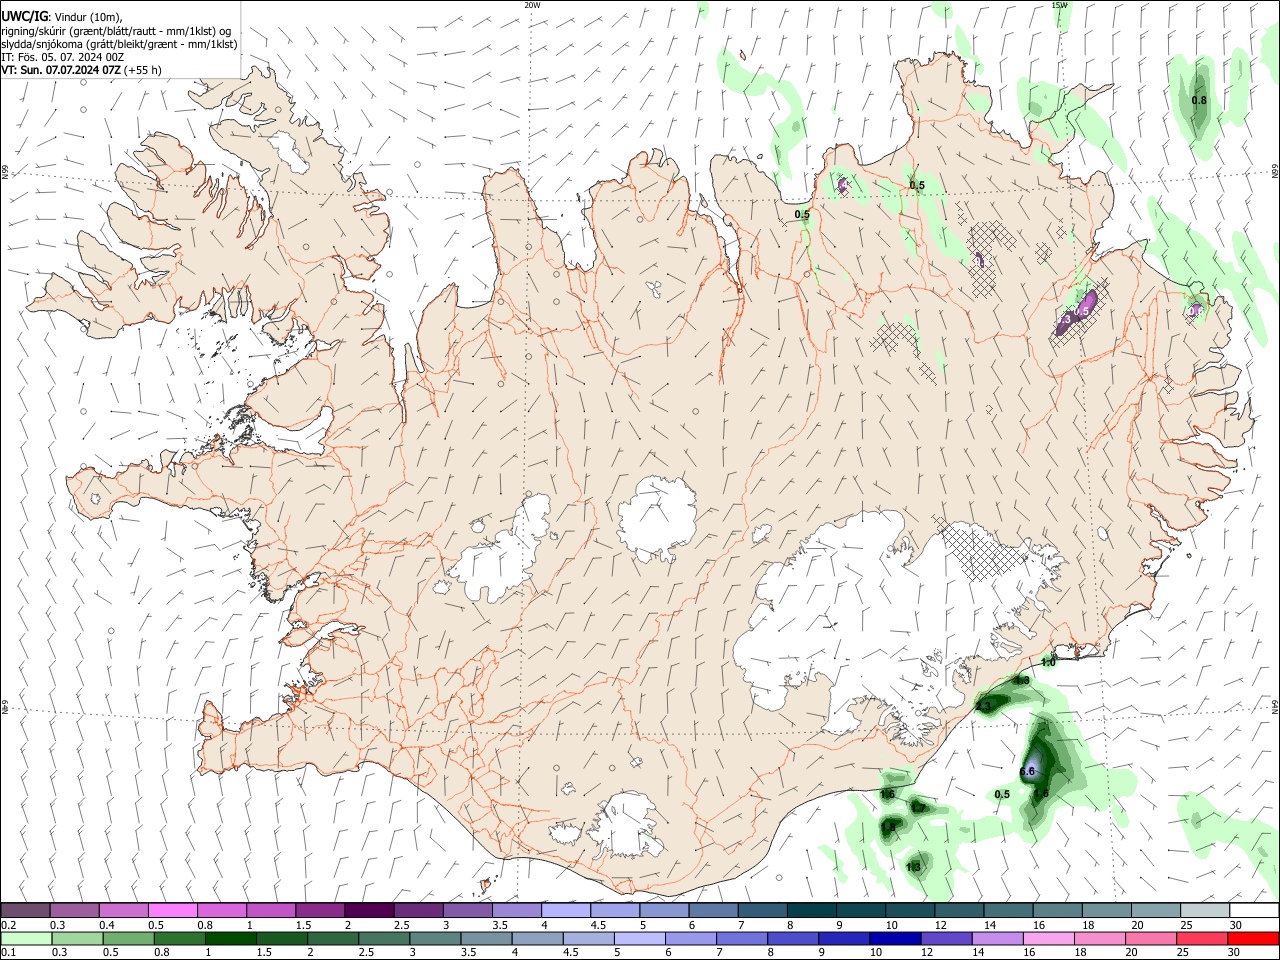Click the '1.0' value on the southeast coast
This screenshot has width=1280, height=960.
click(x=1048, y=662)
